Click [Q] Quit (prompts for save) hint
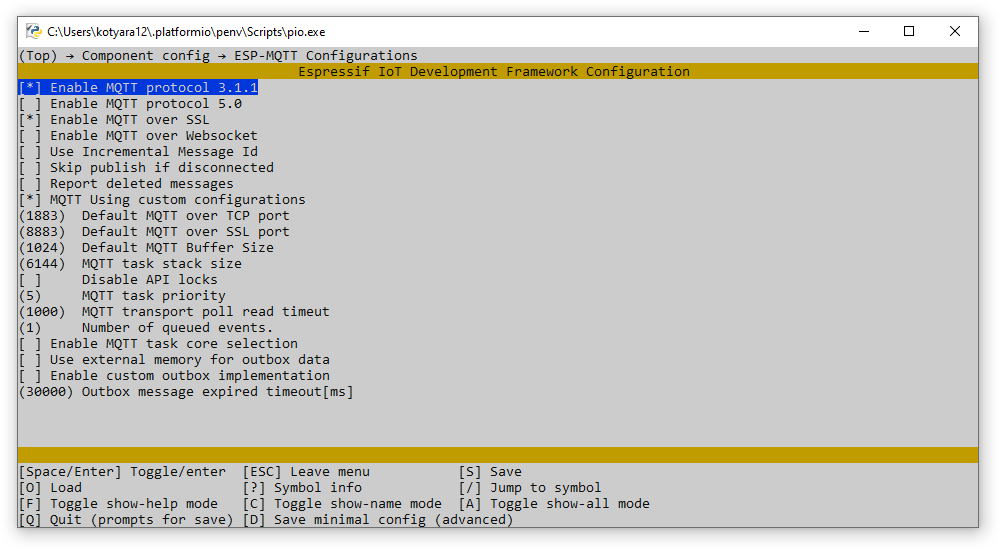 coord(126,519)
